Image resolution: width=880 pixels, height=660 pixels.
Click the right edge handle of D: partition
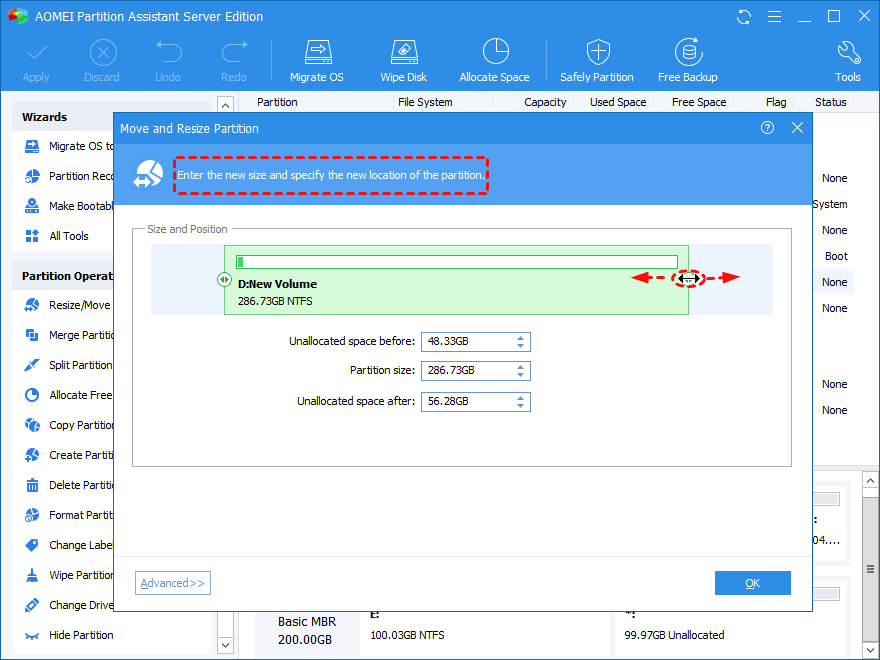(x=689, y=278)
